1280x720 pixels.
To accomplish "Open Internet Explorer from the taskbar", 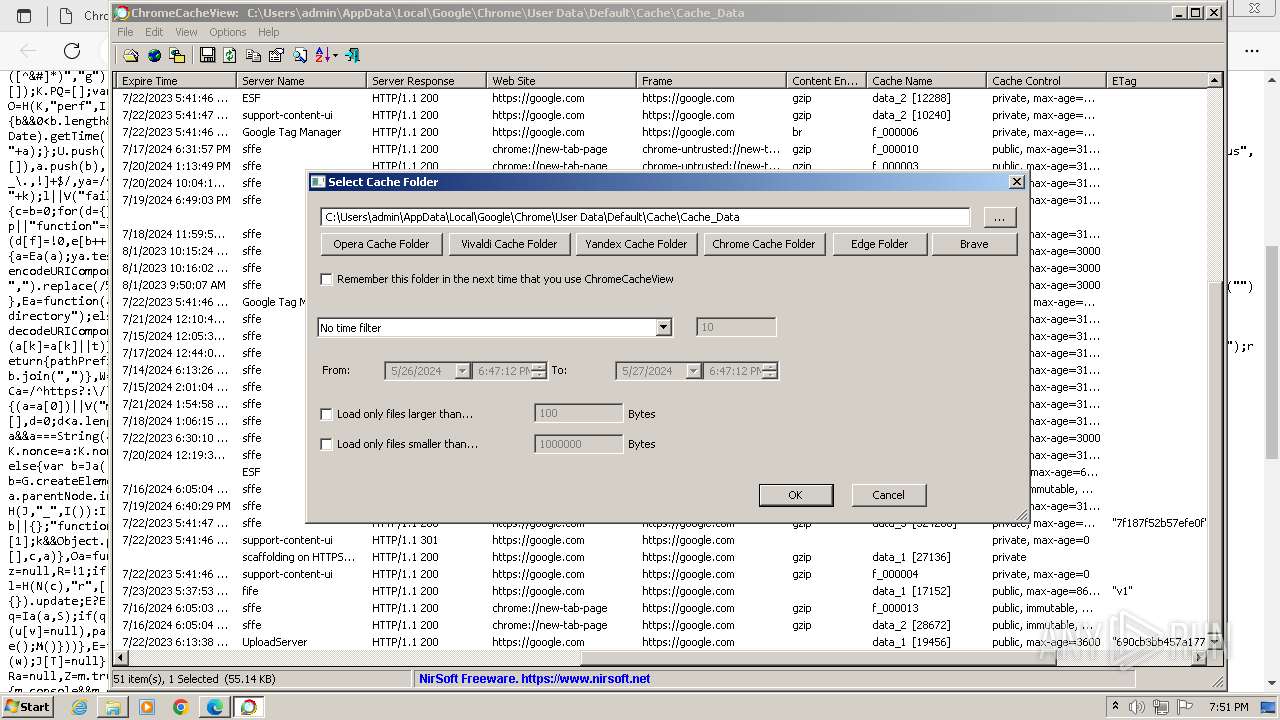I will point(79,707).
